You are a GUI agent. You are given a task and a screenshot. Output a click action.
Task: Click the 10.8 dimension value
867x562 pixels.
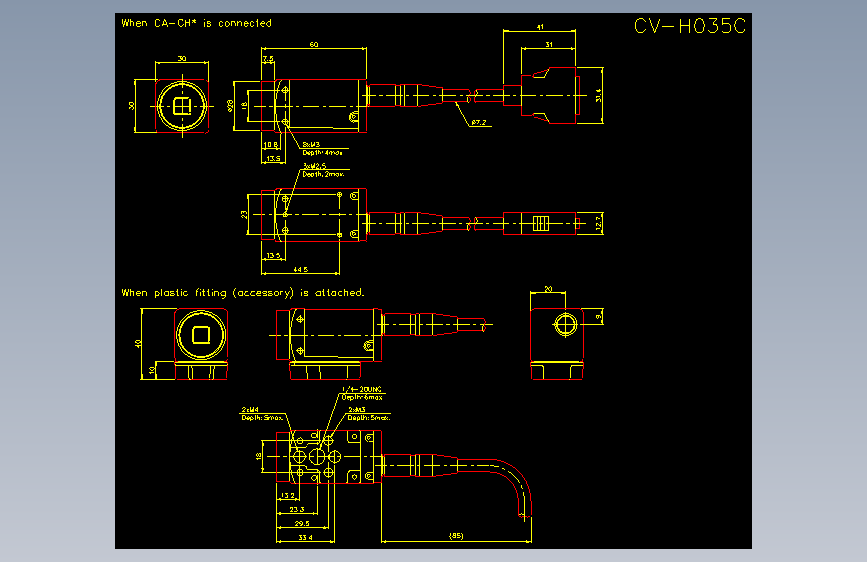[270, 145]
